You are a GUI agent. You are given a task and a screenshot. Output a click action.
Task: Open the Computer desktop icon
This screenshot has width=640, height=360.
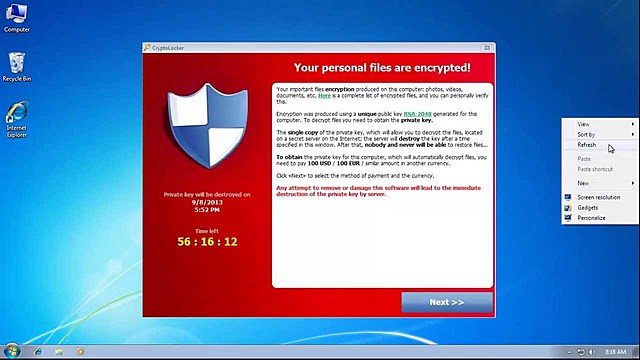(17, 18)
